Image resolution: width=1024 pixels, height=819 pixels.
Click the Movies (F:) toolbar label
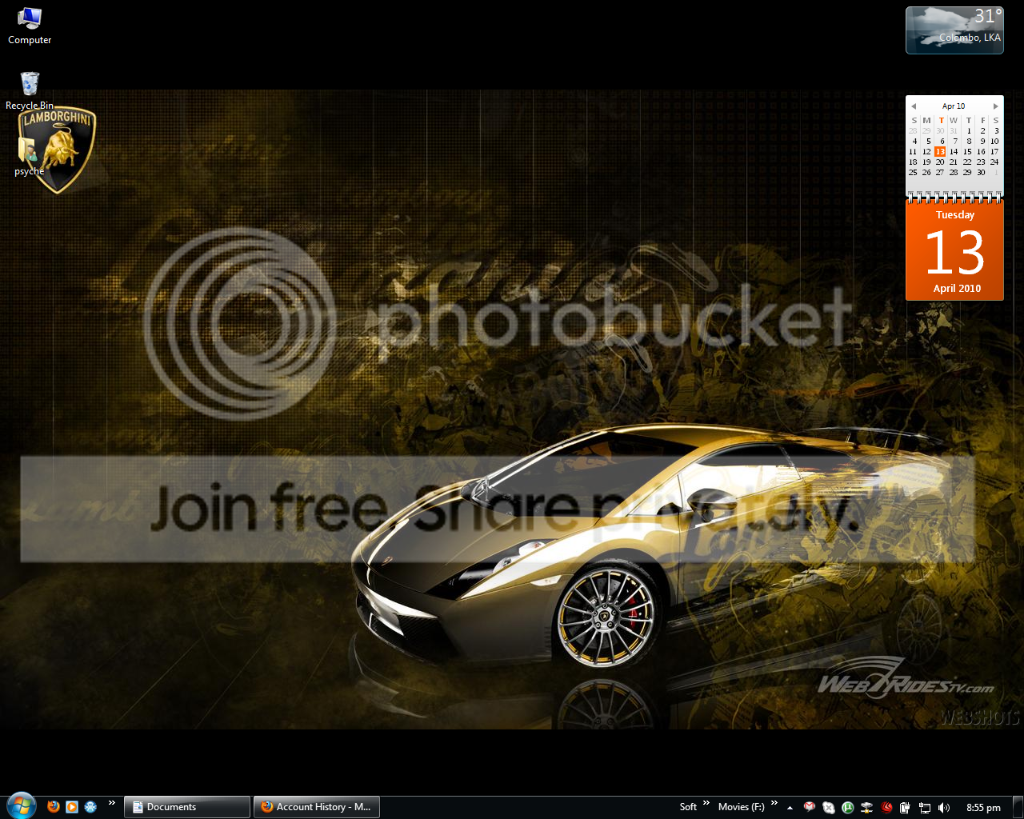tap(741, 807)
